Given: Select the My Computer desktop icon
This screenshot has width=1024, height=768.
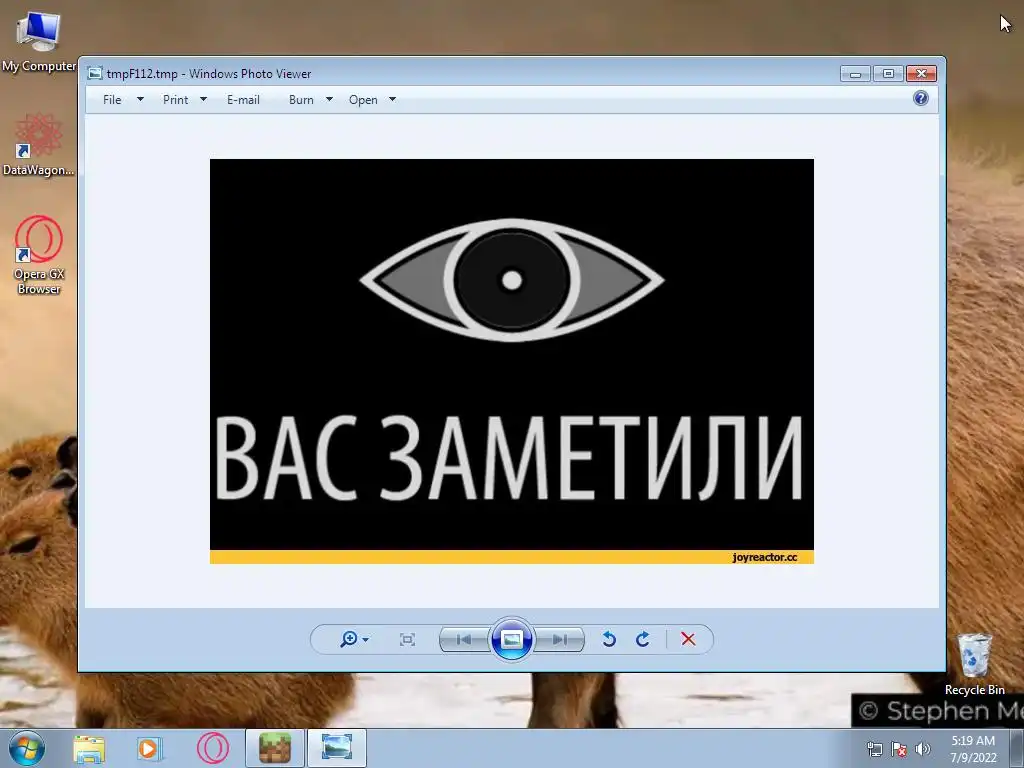Looking at the screenshot, I should click(39, 42).
